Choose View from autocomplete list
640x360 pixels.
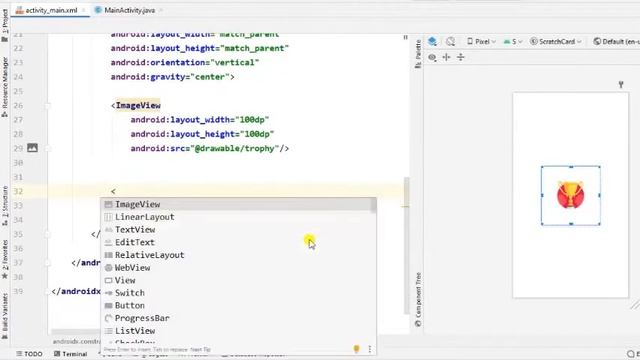(x=238, y=280)
